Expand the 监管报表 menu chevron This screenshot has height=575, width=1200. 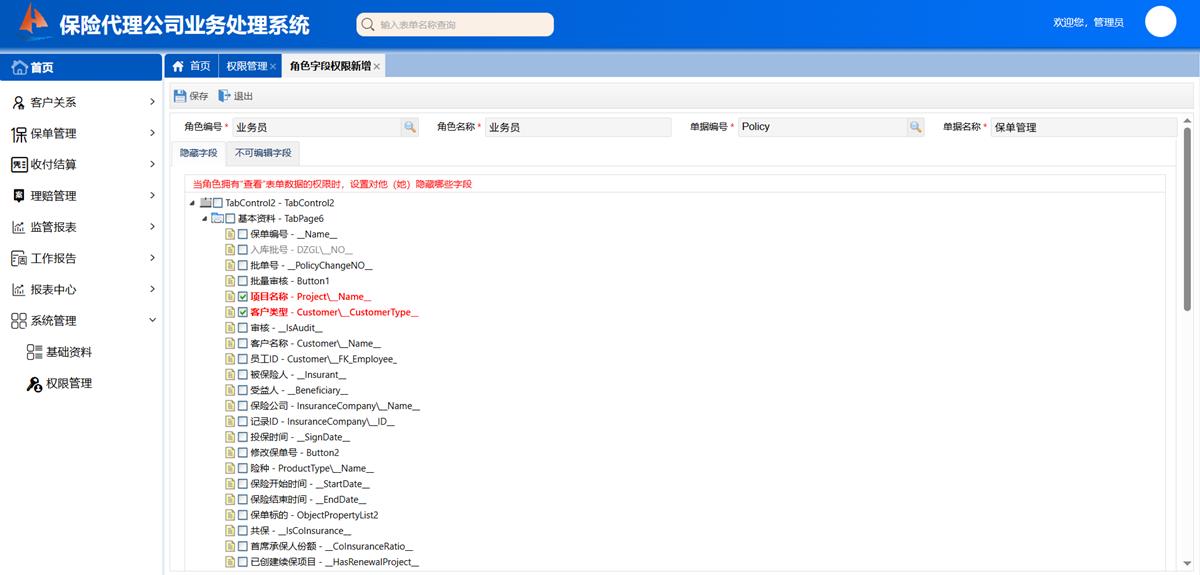152,227
